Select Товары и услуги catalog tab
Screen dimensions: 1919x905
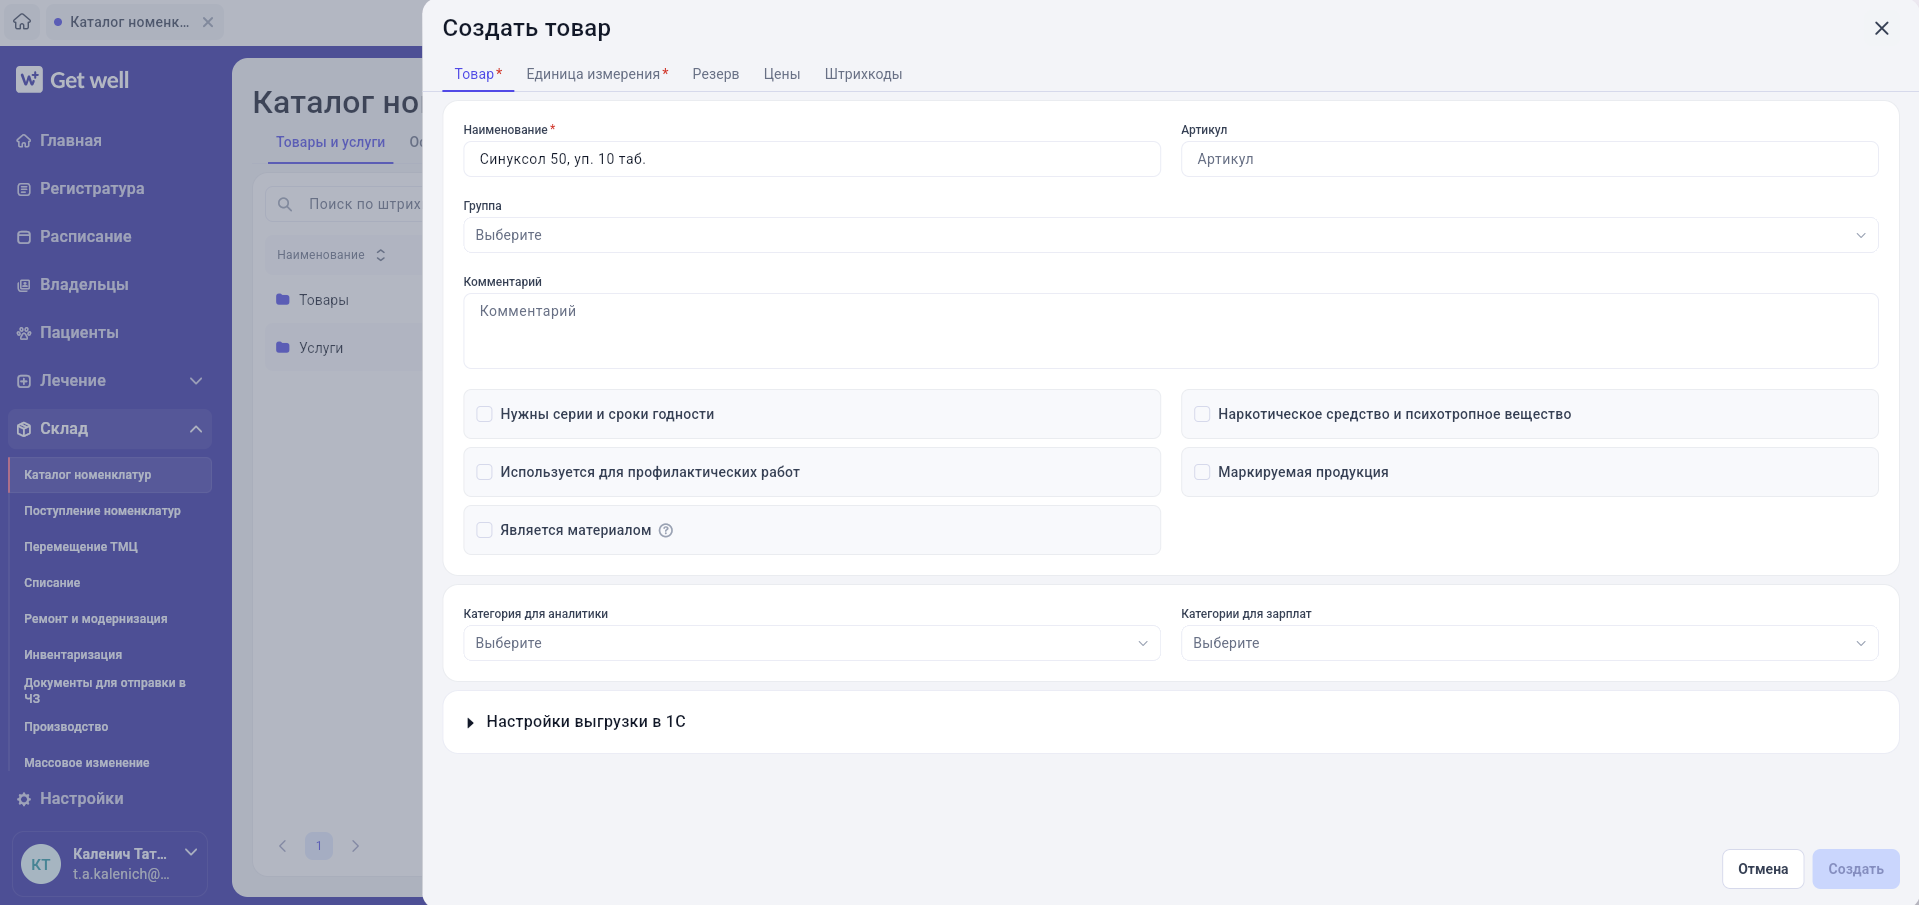click(x=330, y=142)
